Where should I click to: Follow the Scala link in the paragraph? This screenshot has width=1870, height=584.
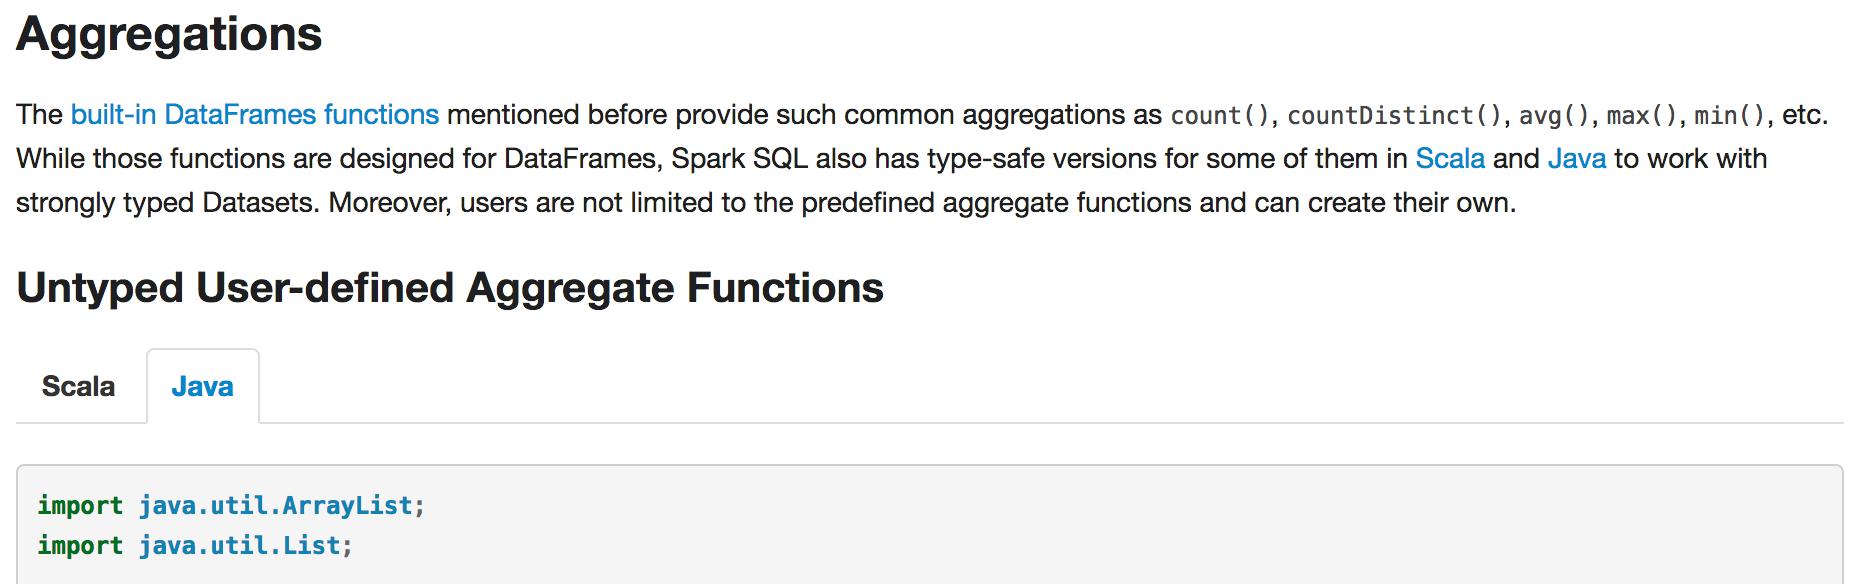1449,159
